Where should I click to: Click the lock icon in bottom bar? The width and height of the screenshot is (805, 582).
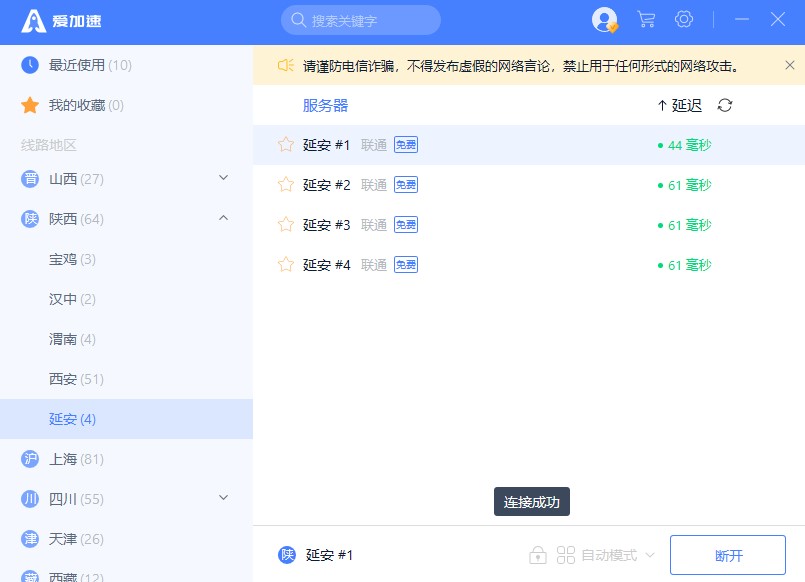(x=538, y=555)
